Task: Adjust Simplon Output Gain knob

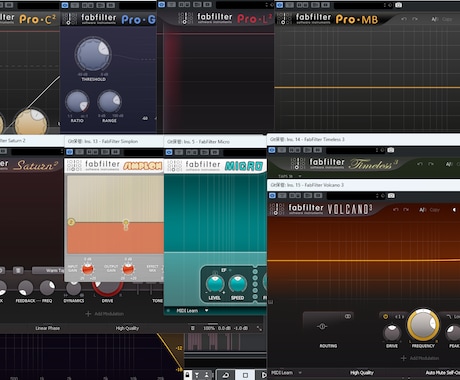Action: tap(128, 269)
